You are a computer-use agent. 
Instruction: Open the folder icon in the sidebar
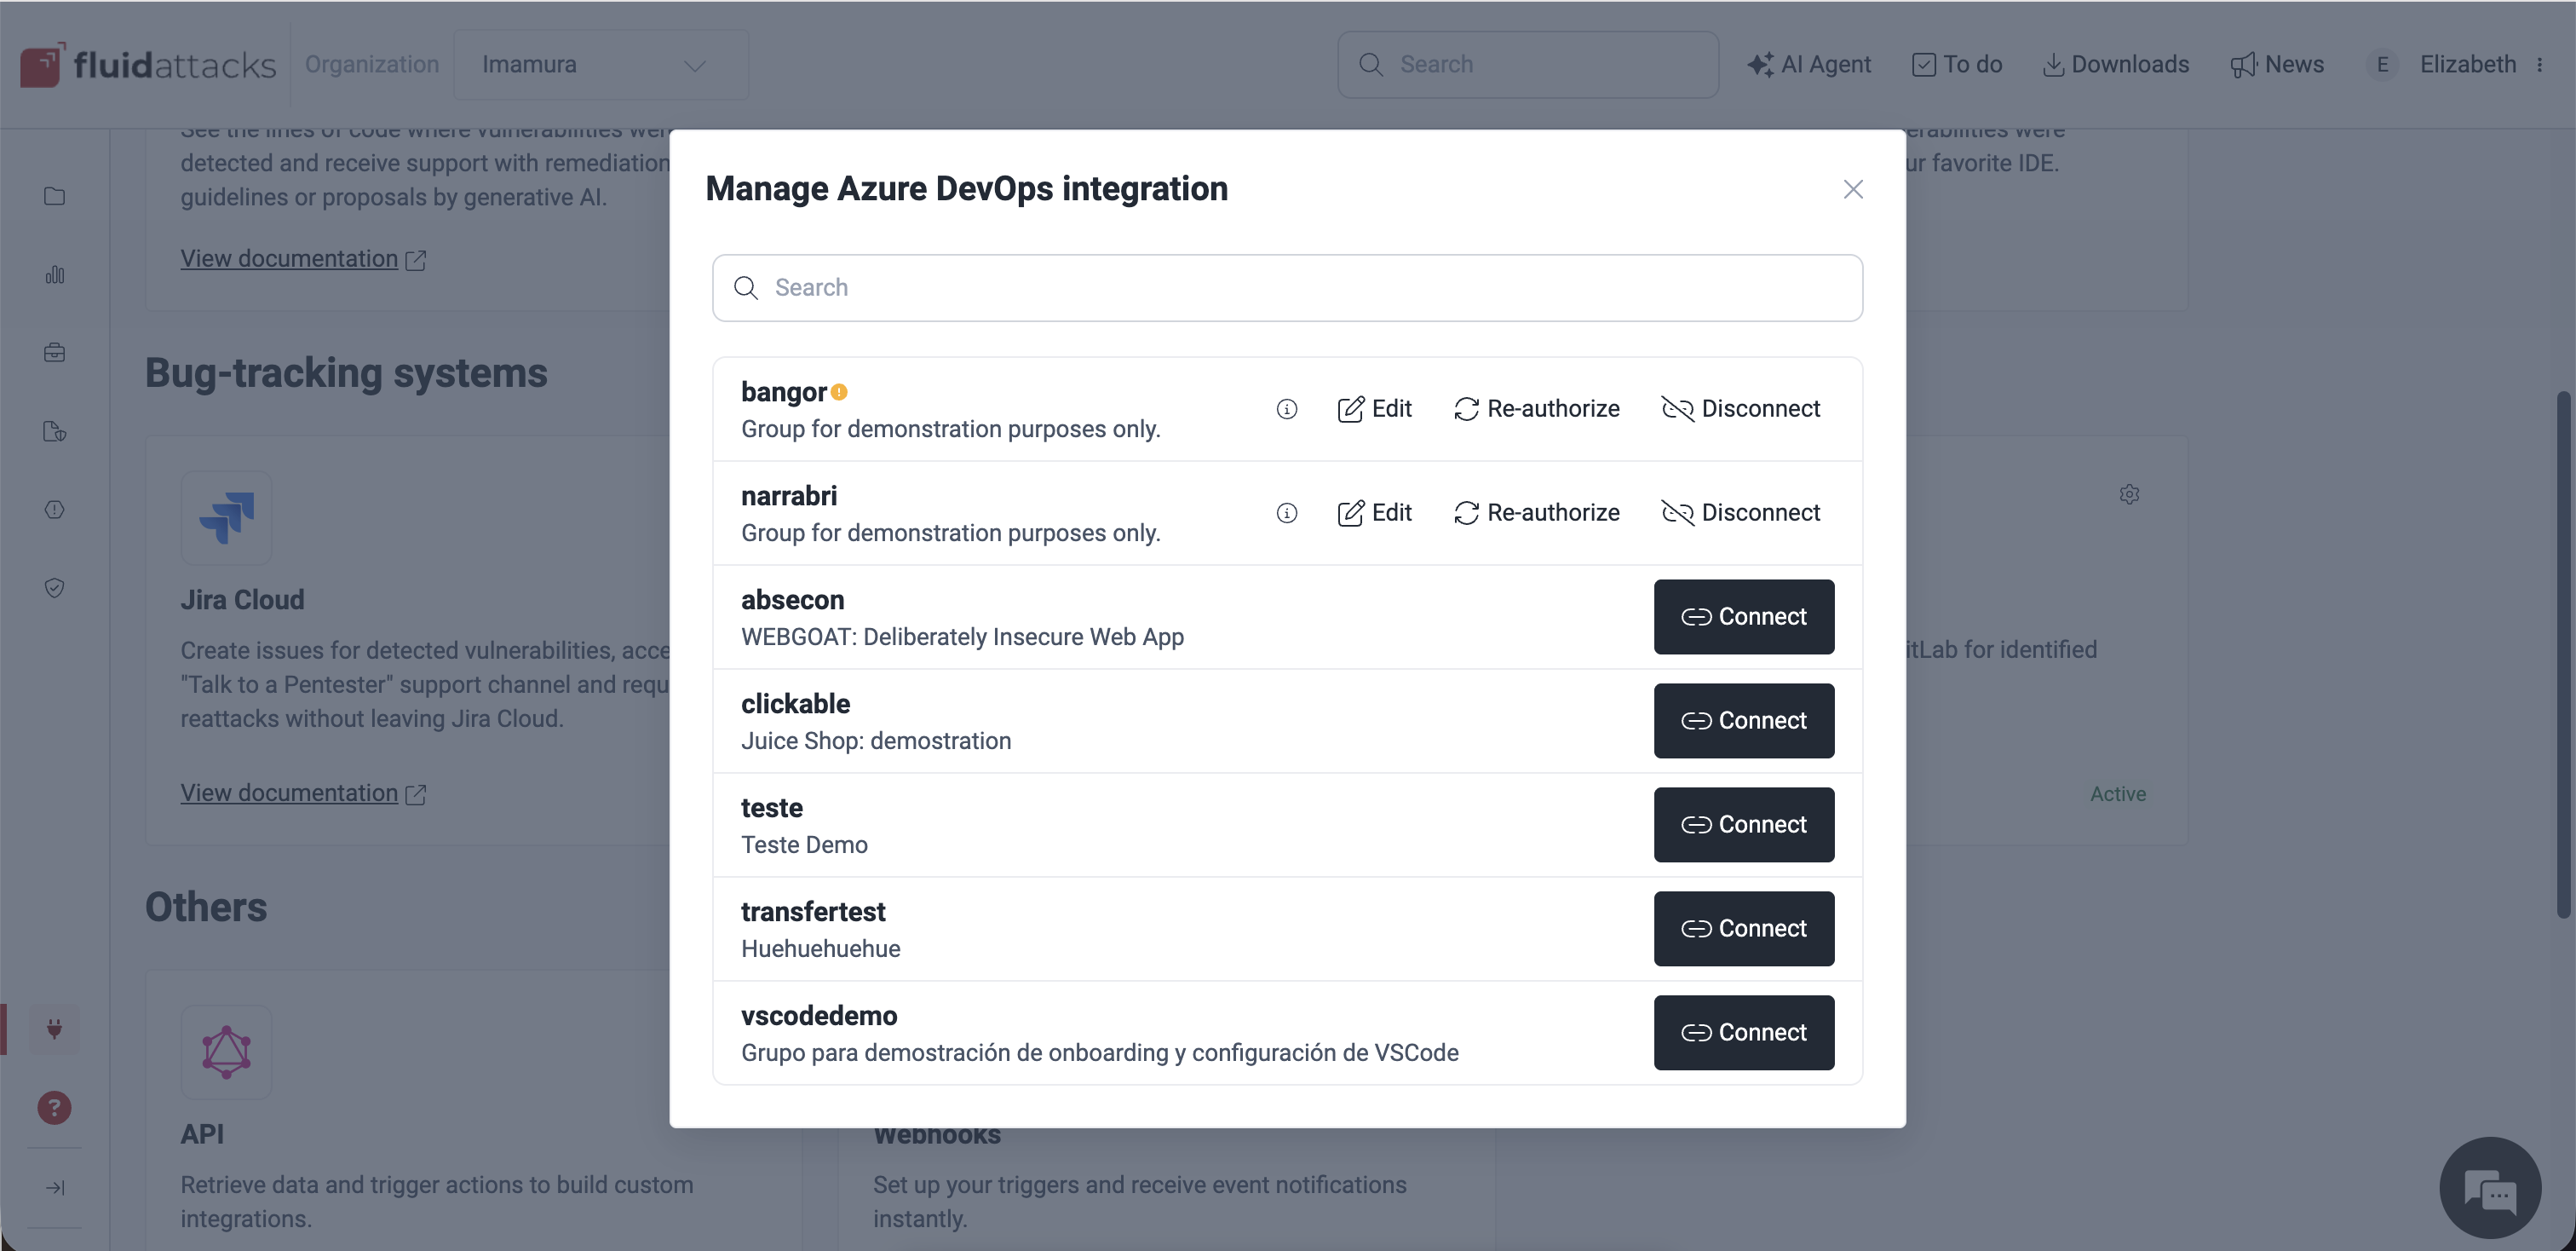coord(55,197)
